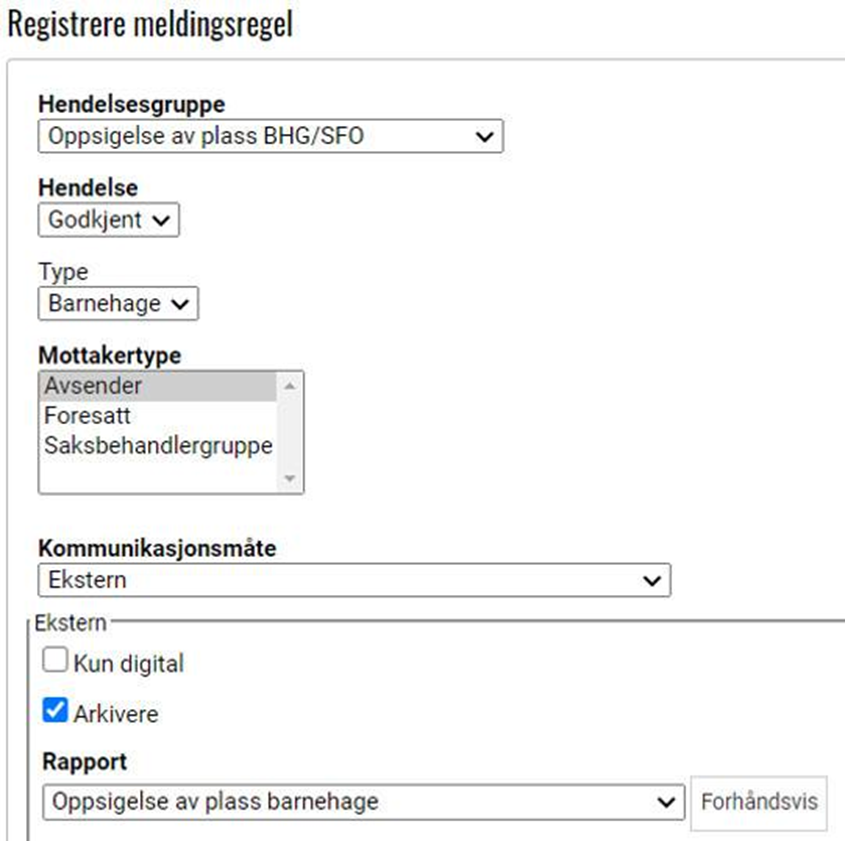Select Avsender in the Mottakertype list
This screenshot has width=845, height=841.
(x=158, y=386)
